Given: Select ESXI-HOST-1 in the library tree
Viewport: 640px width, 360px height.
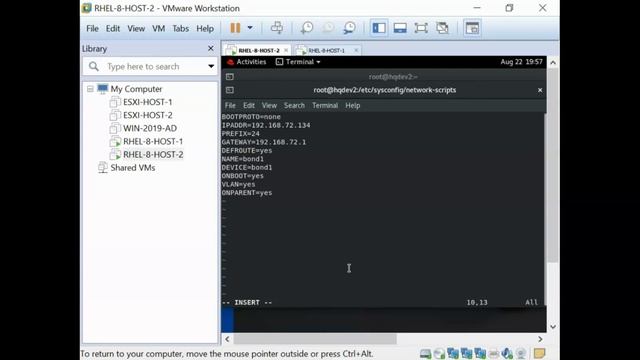Looking at the screenshot, I should (148, 102).
